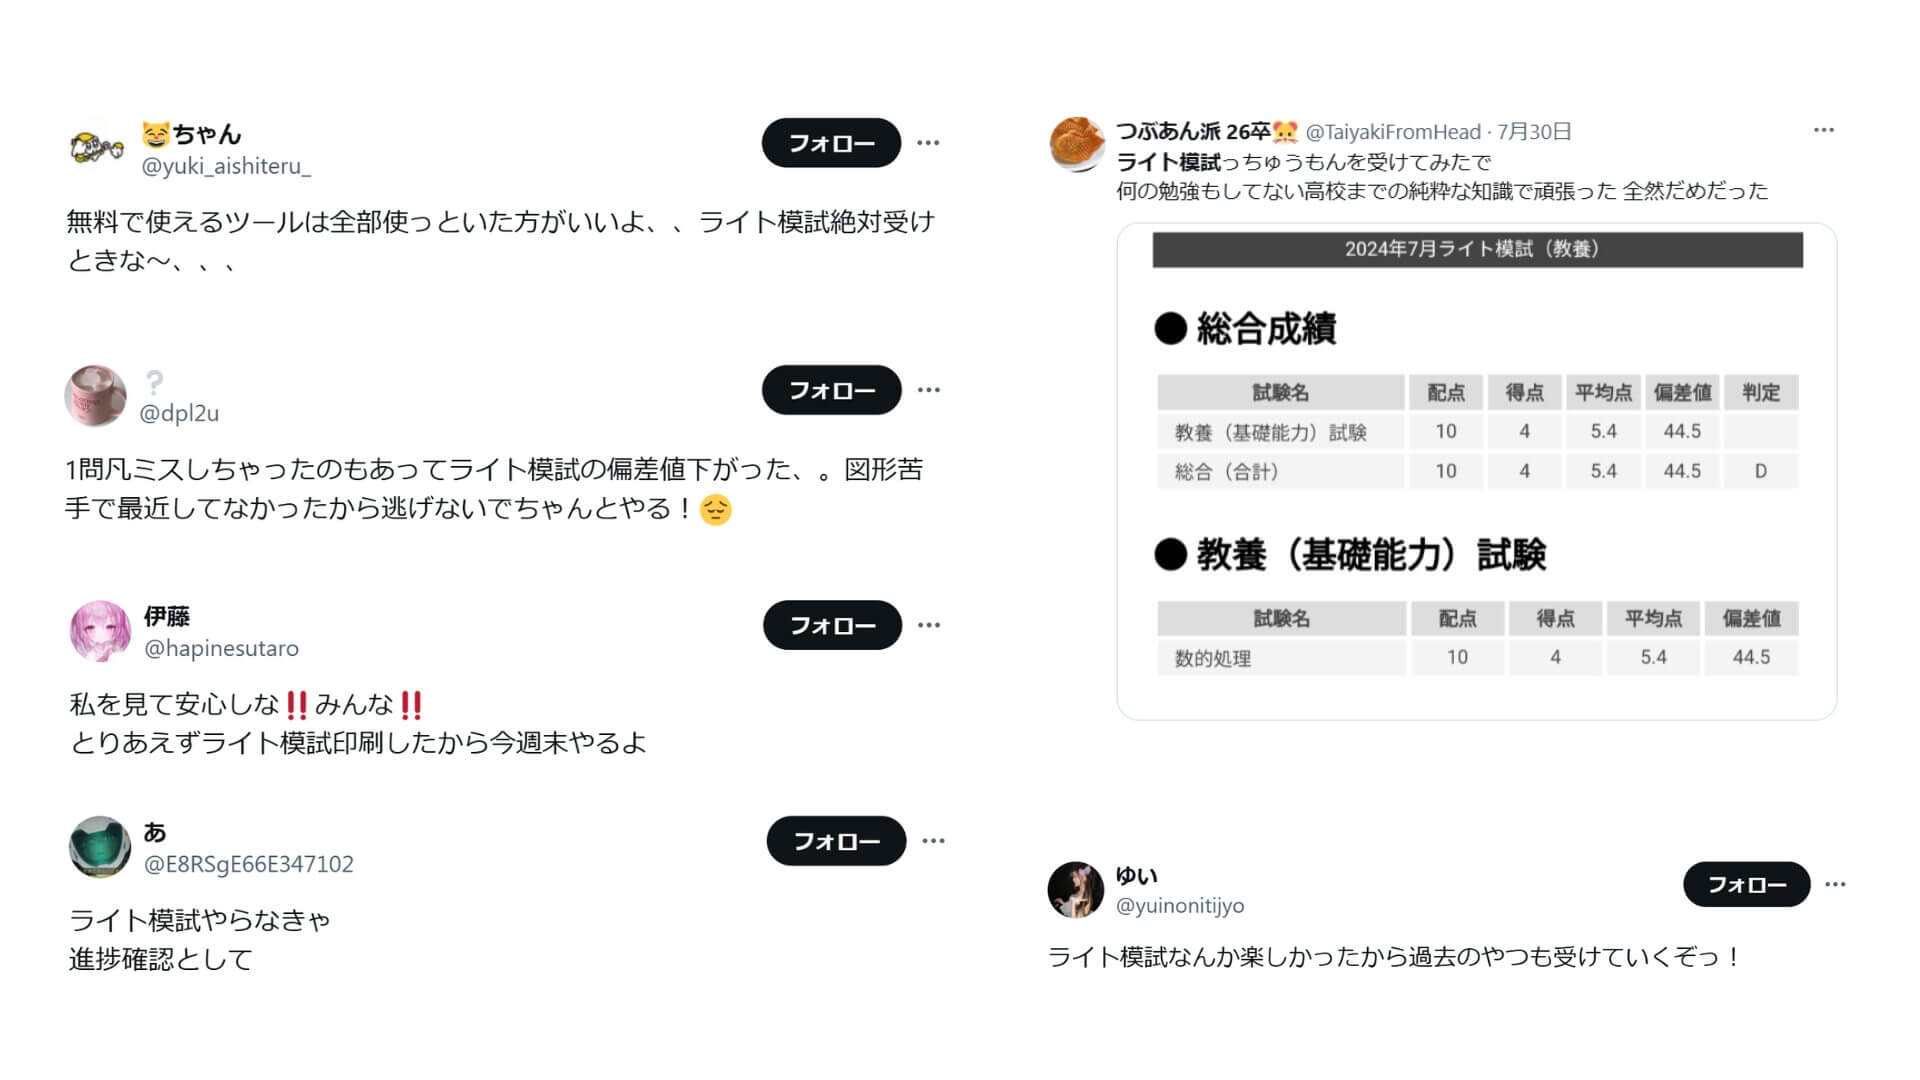Image resolution: width=1920 pixels, height=1080 pixels.
Task: Open more options for the @yuki_aishiteru_ tweet
Action: 928,143
